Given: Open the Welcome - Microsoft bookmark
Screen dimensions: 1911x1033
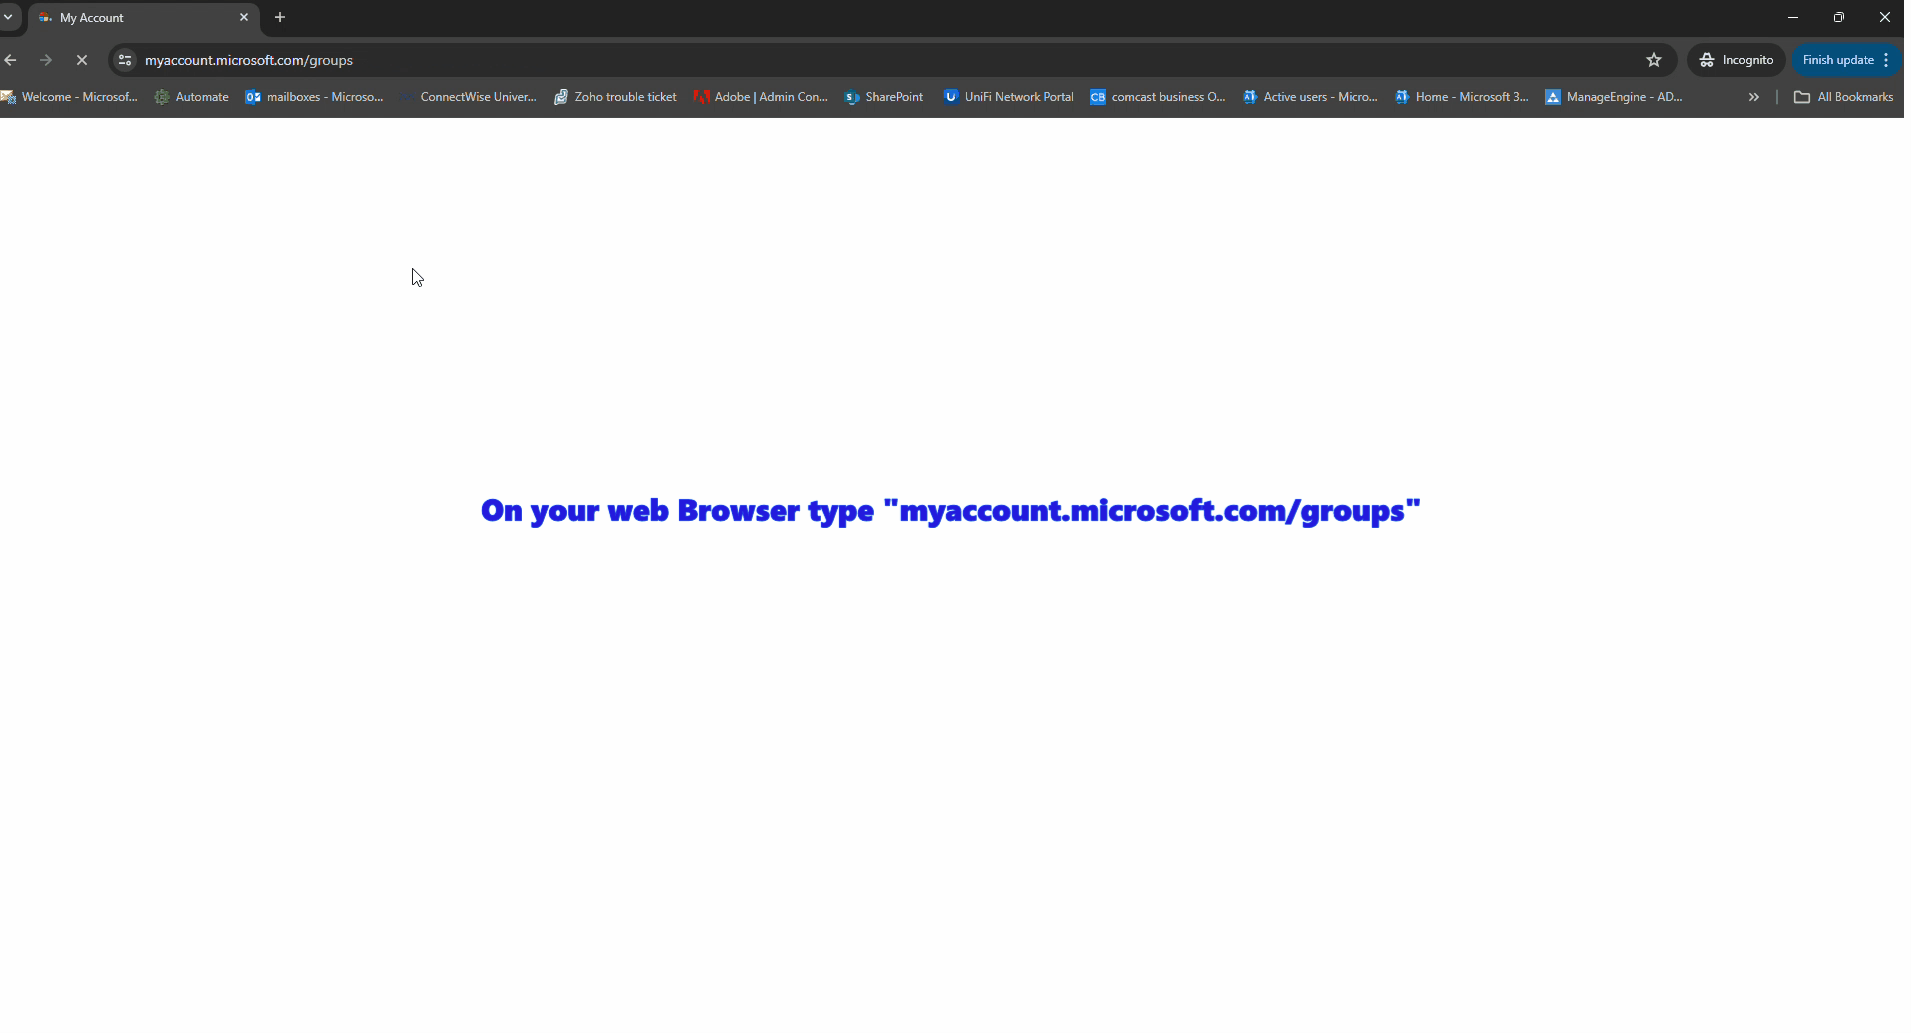Looking at the screenshot, I should [70, 97].
